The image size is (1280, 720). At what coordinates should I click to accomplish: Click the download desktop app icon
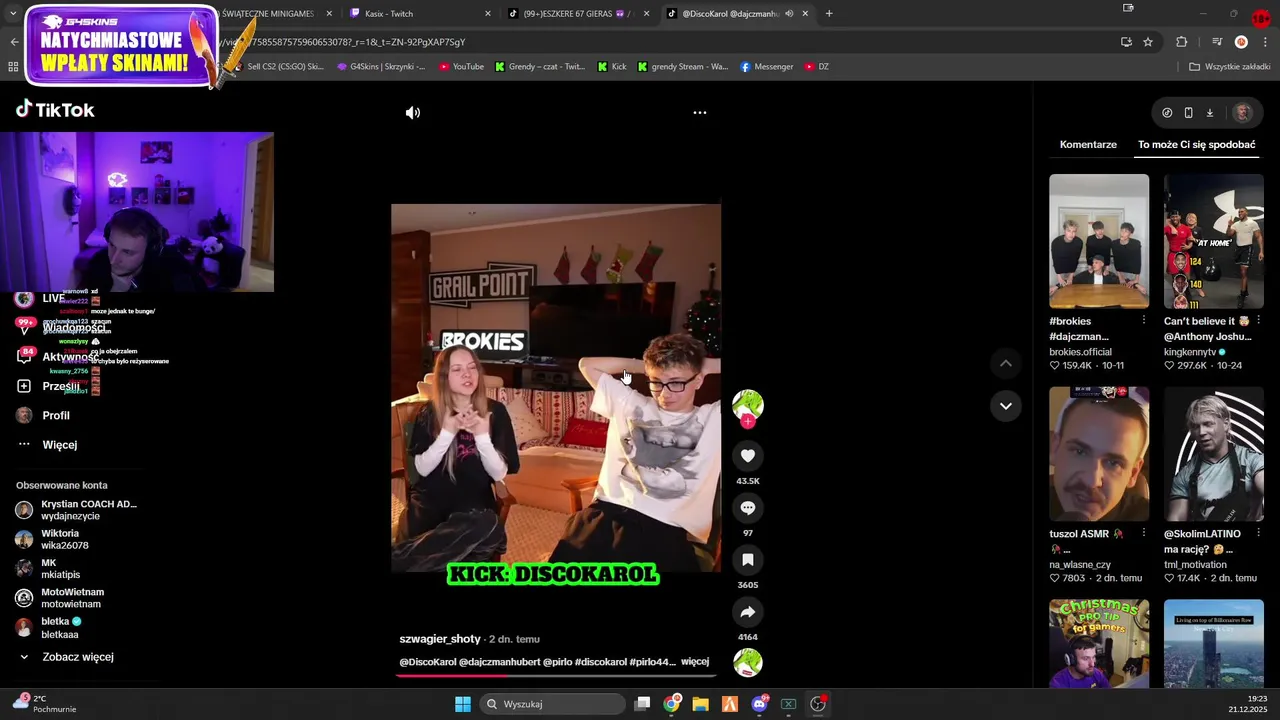pos(1209,113)
